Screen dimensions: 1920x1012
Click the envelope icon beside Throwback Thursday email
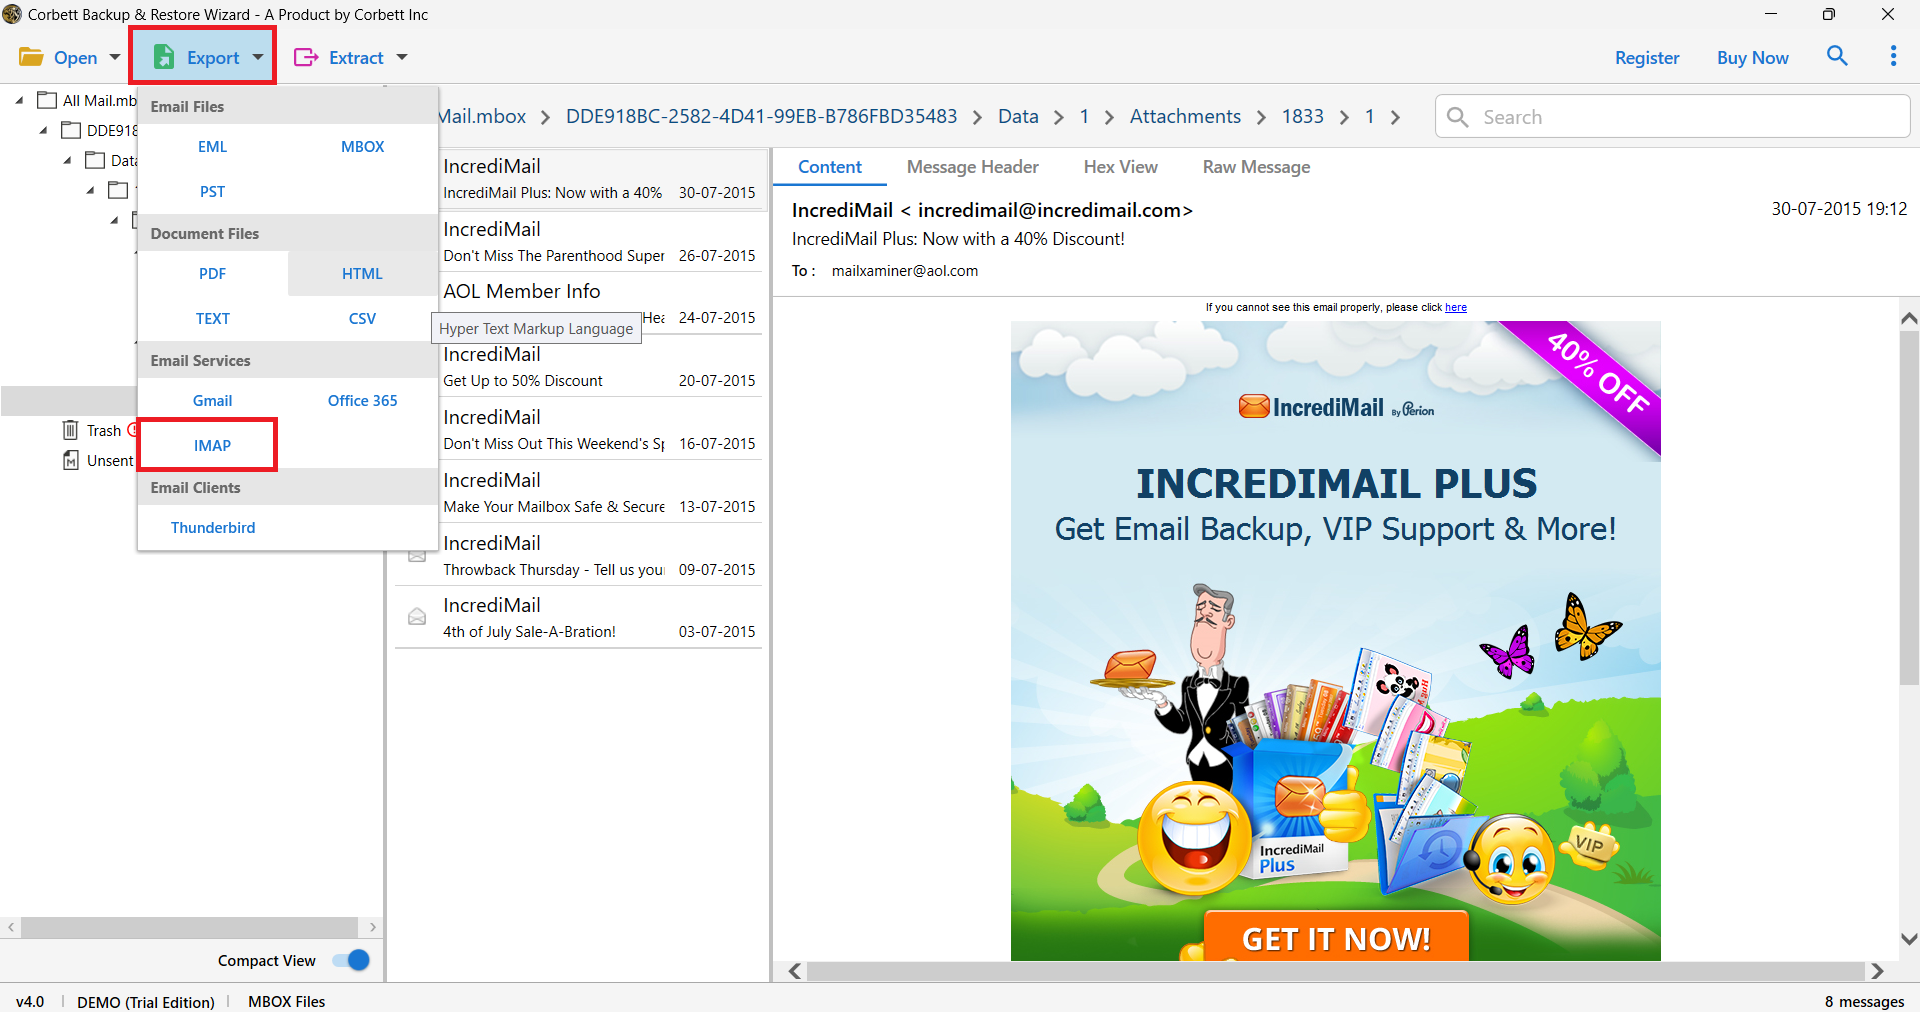pos(417,555)
